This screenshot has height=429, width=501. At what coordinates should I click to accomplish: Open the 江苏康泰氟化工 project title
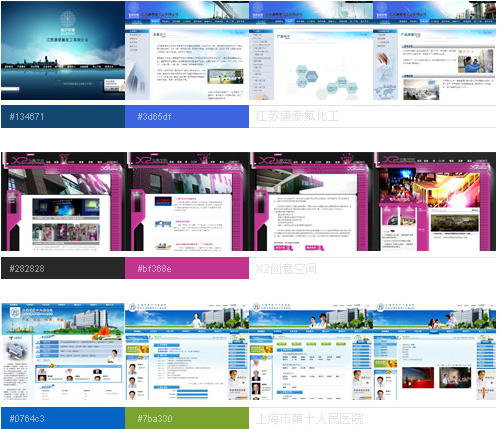(297, 116)
